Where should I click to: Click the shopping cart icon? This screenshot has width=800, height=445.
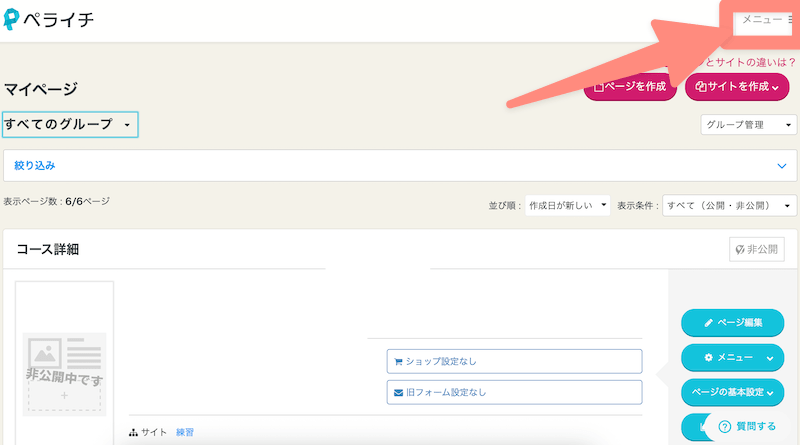click(x=397, y=361)
